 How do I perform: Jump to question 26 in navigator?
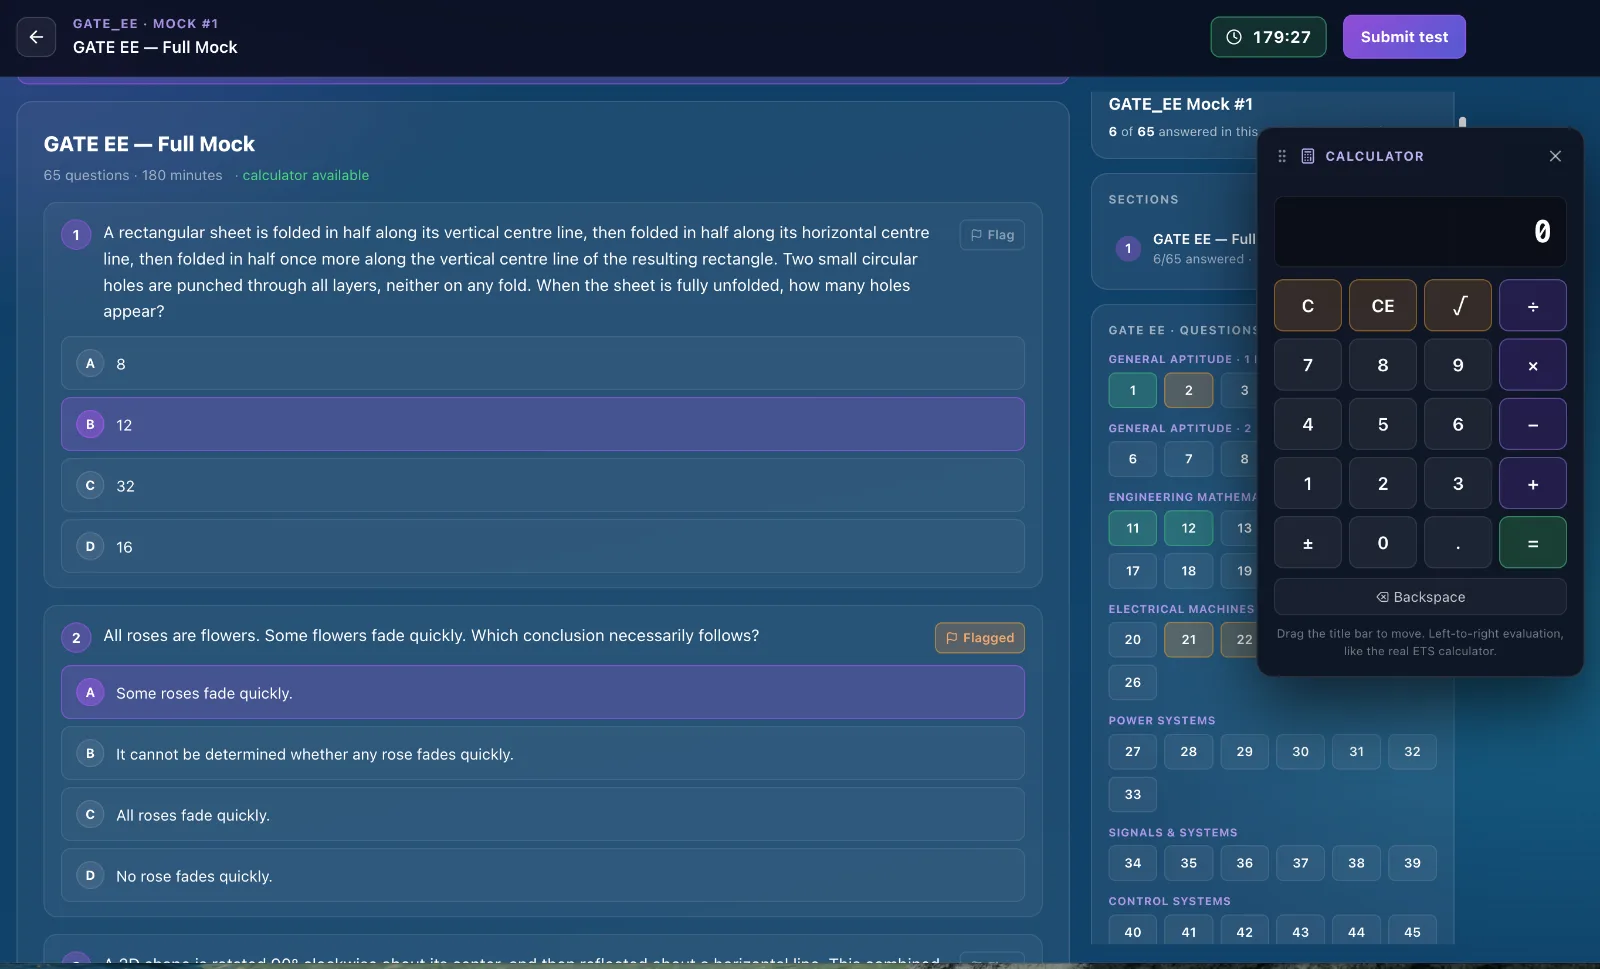1133,682
